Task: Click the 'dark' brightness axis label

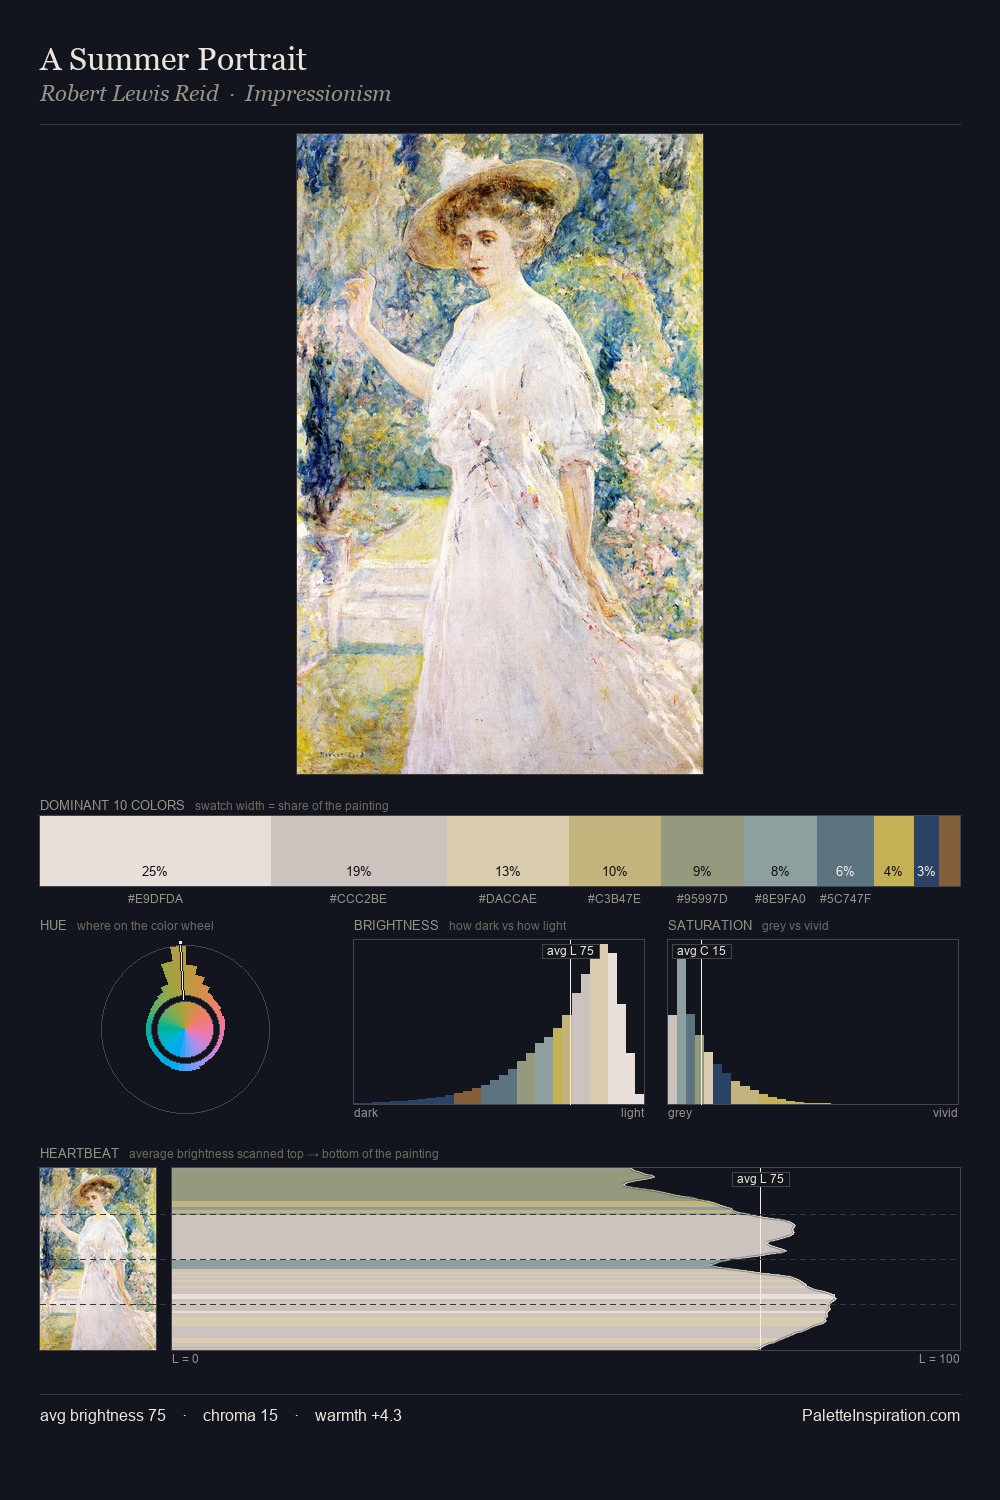Action: 366,1113
